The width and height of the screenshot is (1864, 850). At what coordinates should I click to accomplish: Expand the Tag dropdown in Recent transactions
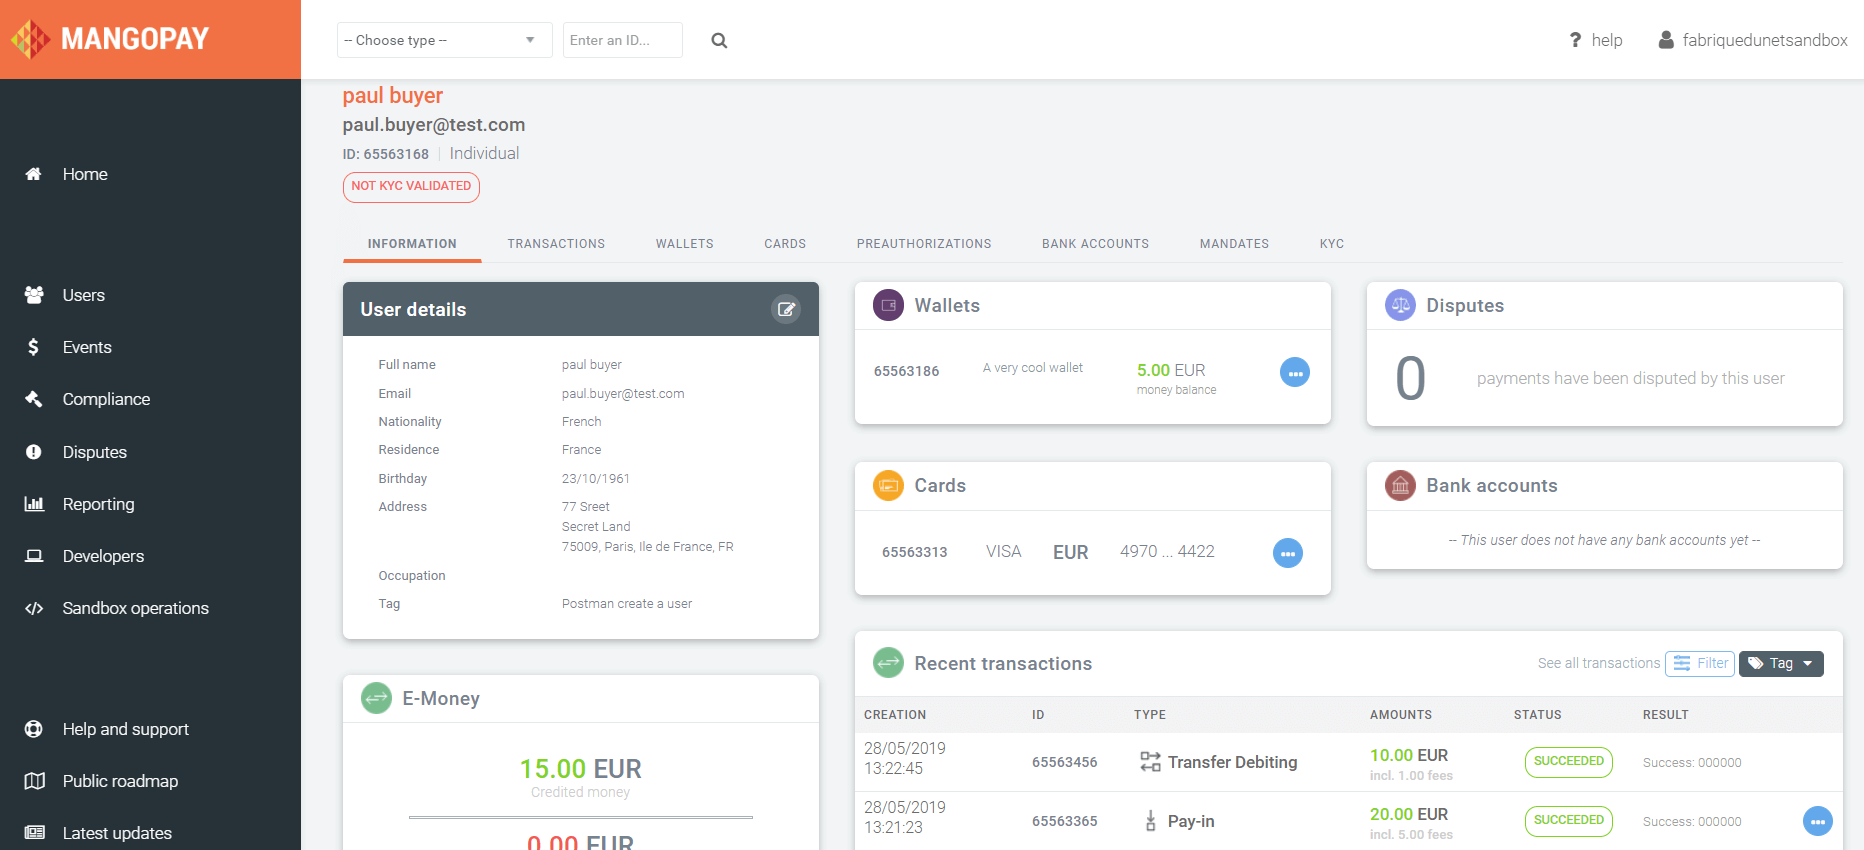pyautogui.click(x=1781, y=664)
